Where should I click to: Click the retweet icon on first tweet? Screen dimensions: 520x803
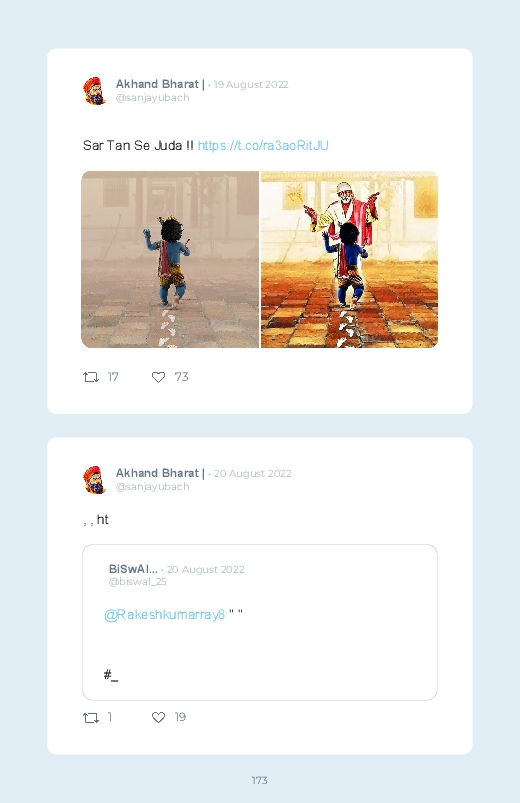pos(91,377)
